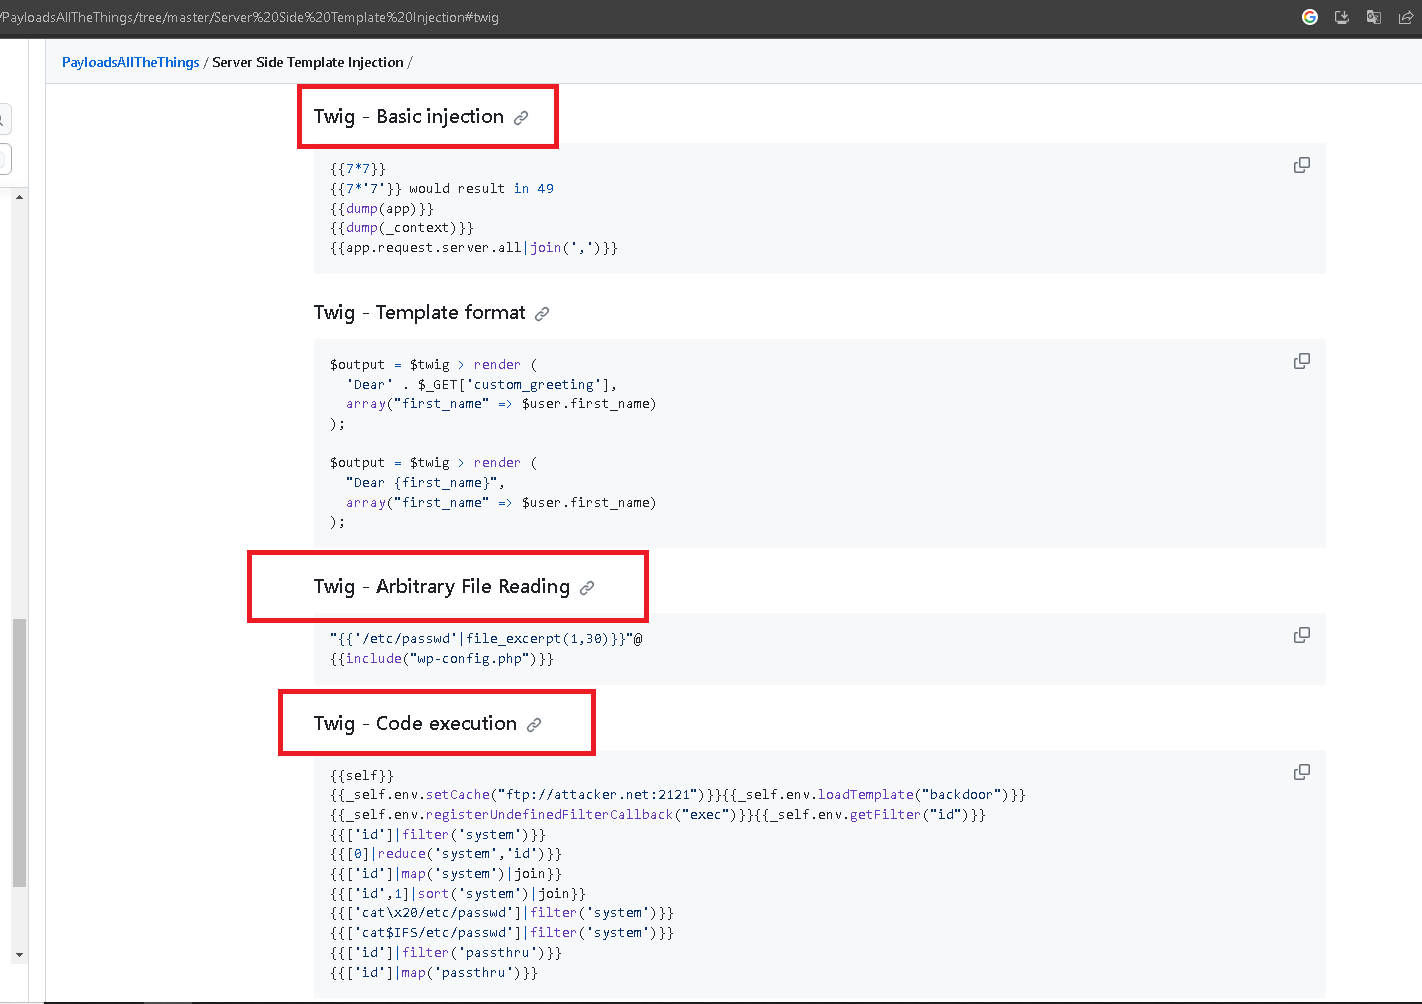1422x1004 pixels.
Task: Click the registerUndefinedFilterCallback("exec") payload line
Action: click(x=658, y=815)
